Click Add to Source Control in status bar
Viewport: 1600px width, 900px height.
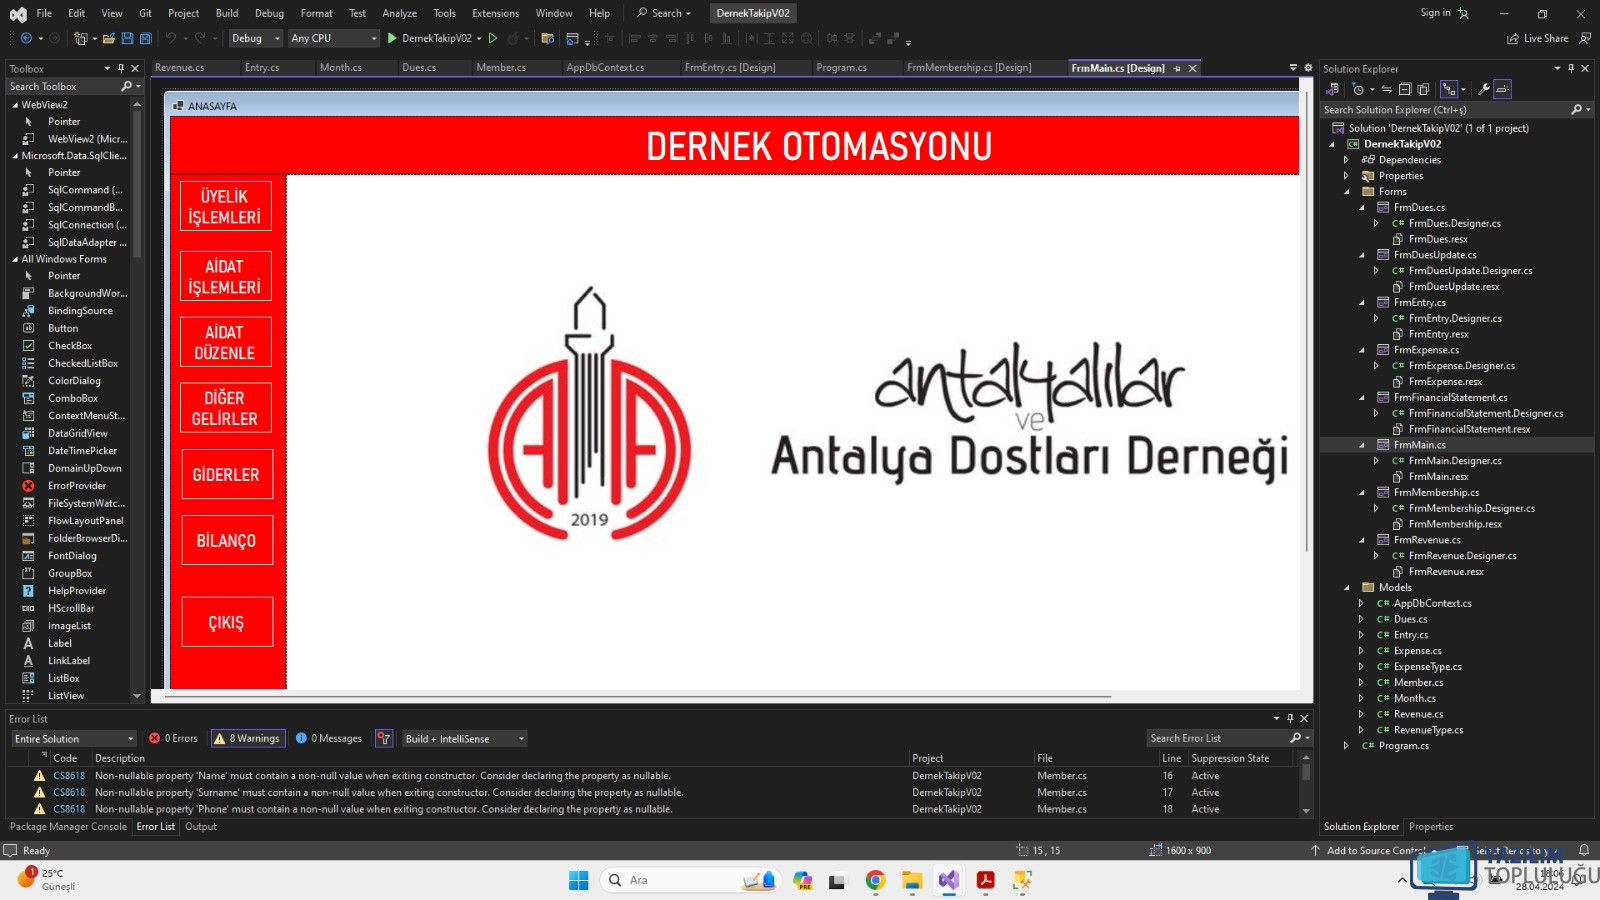click(1375, 851)
